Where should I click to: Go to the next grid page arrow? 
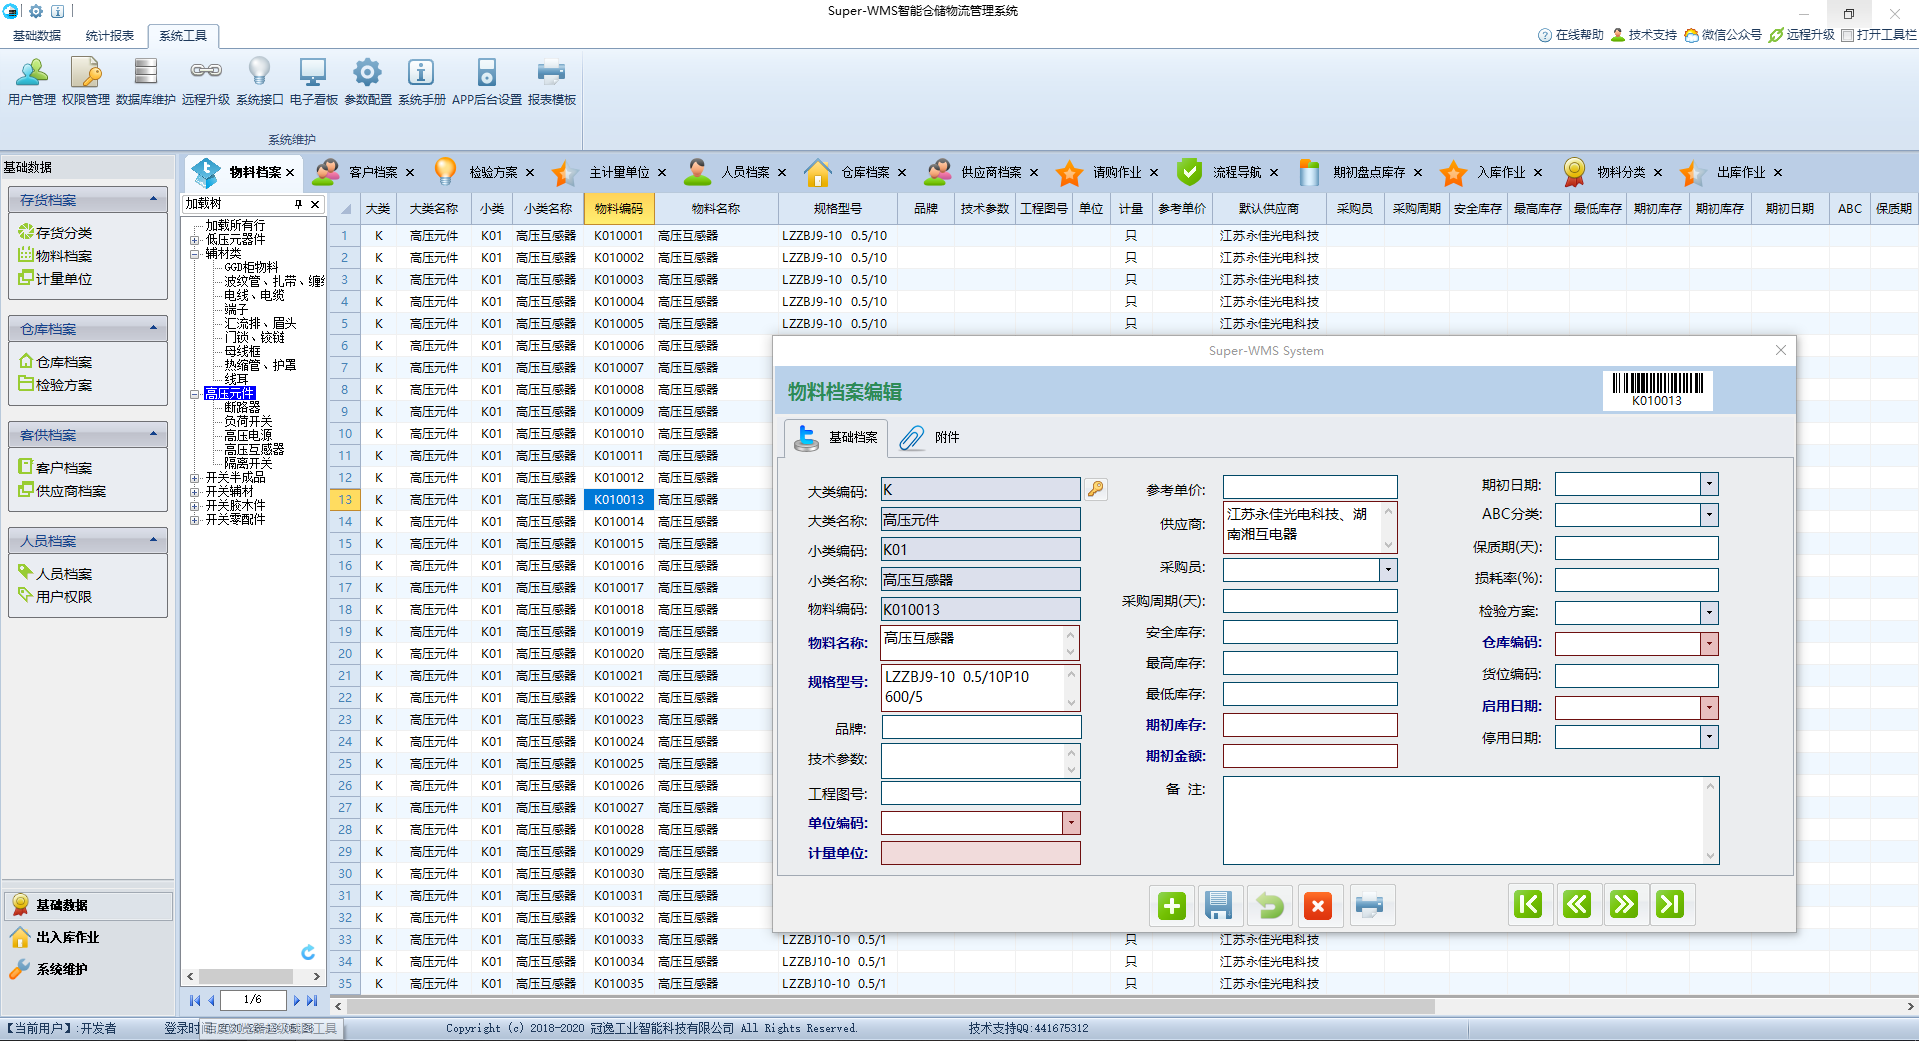(297, 1000)
